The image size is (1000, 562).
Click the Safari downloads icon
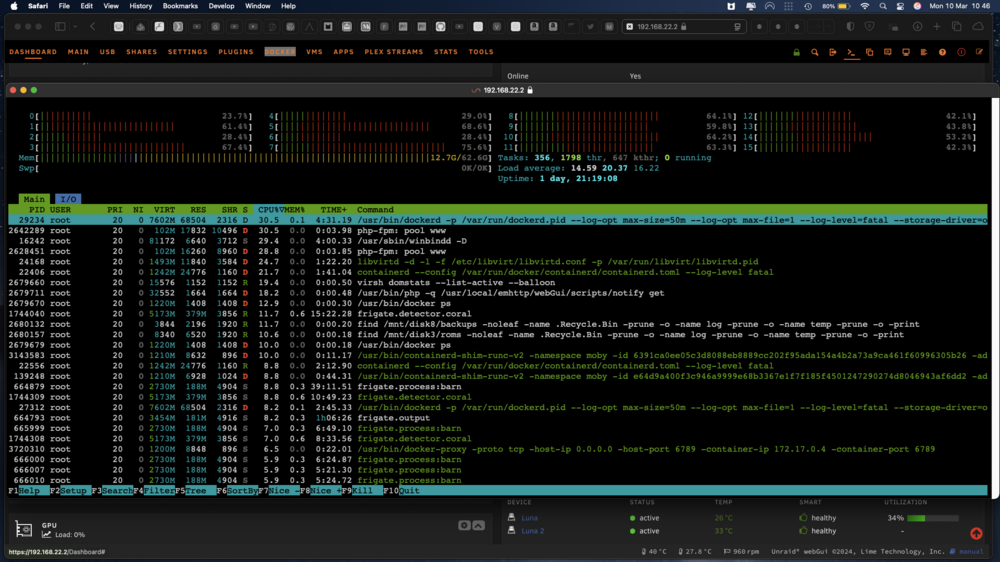pyautogui.click(x=917, y=27)
